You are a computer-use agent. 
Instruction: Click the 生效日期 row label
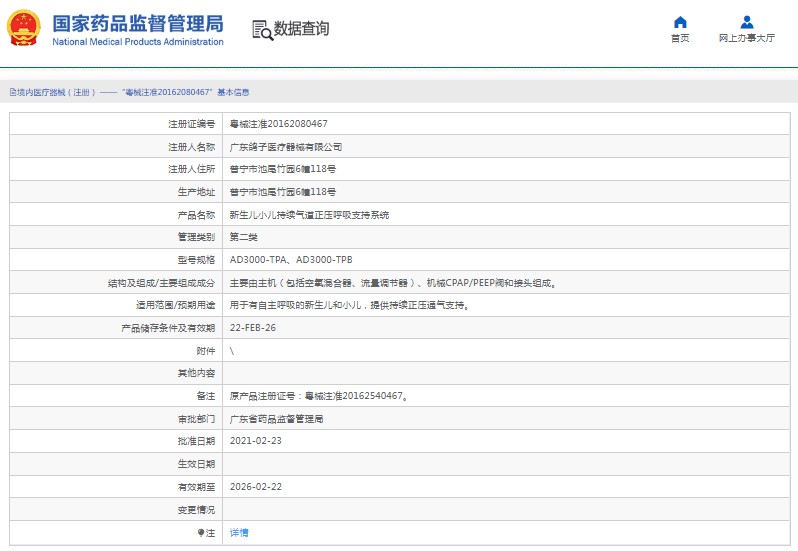point(196,464)
